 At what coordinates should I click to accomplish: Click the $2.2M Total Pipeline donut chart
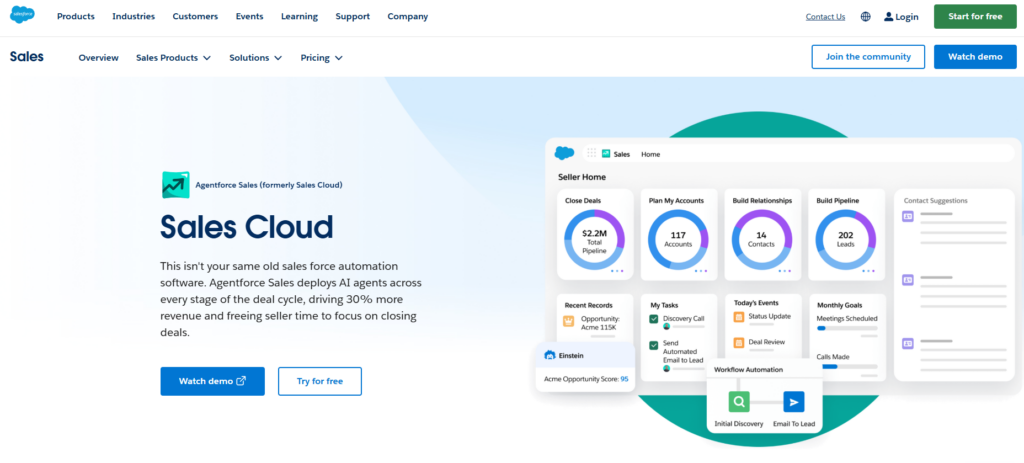(x=594, y=240)
